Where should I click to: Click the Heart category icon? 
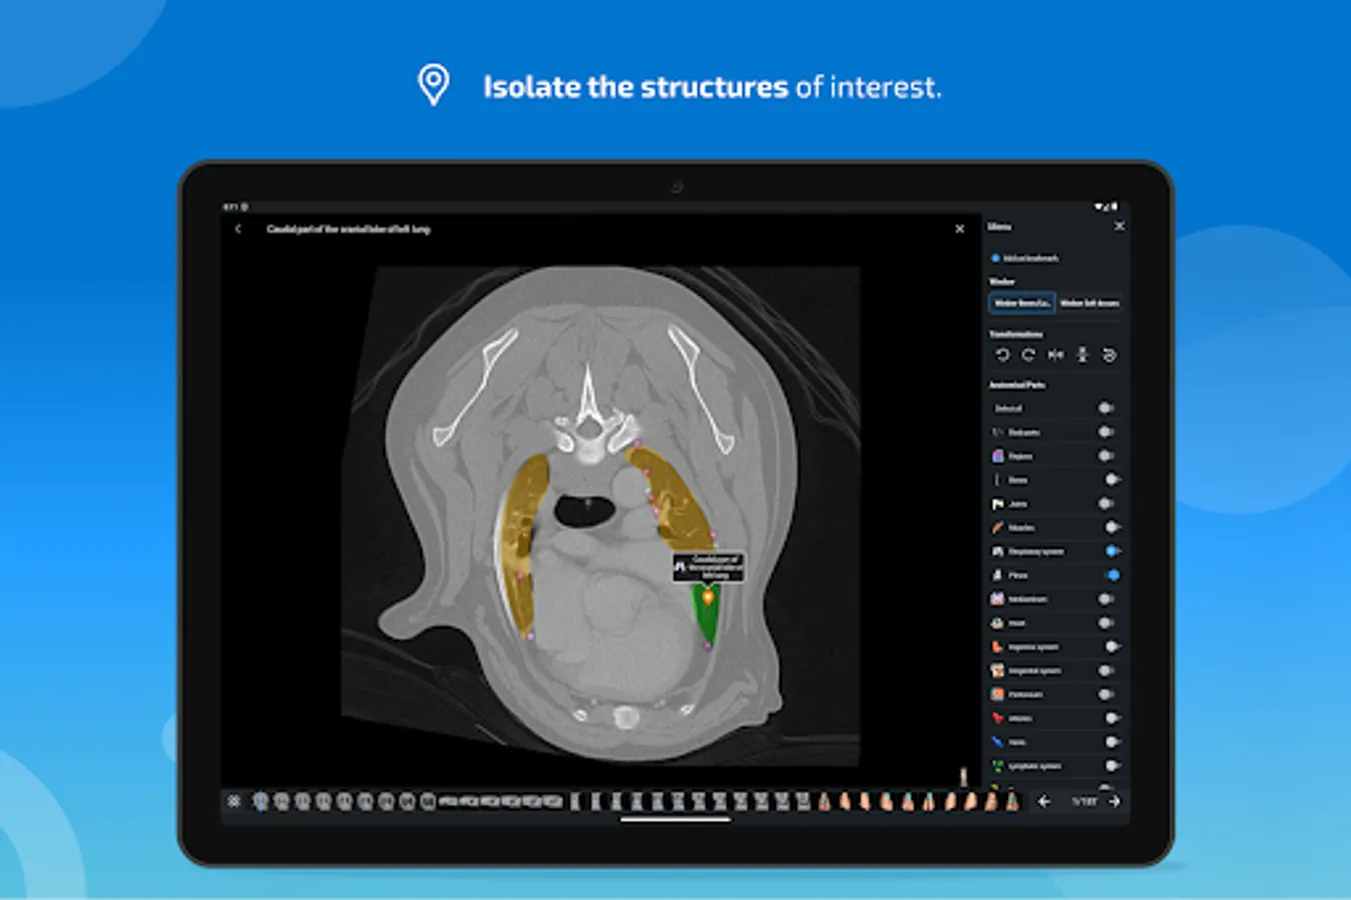point(997,623)
